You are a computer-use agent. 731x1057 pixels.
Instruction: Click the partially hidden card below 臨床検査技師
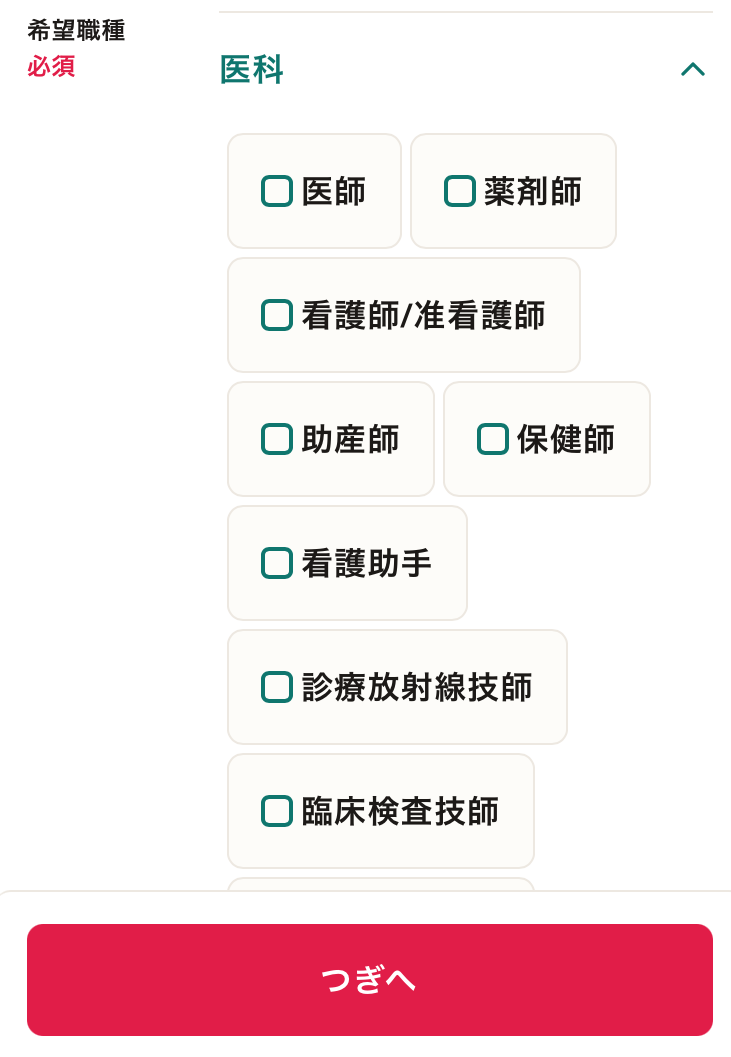(381, 884)
